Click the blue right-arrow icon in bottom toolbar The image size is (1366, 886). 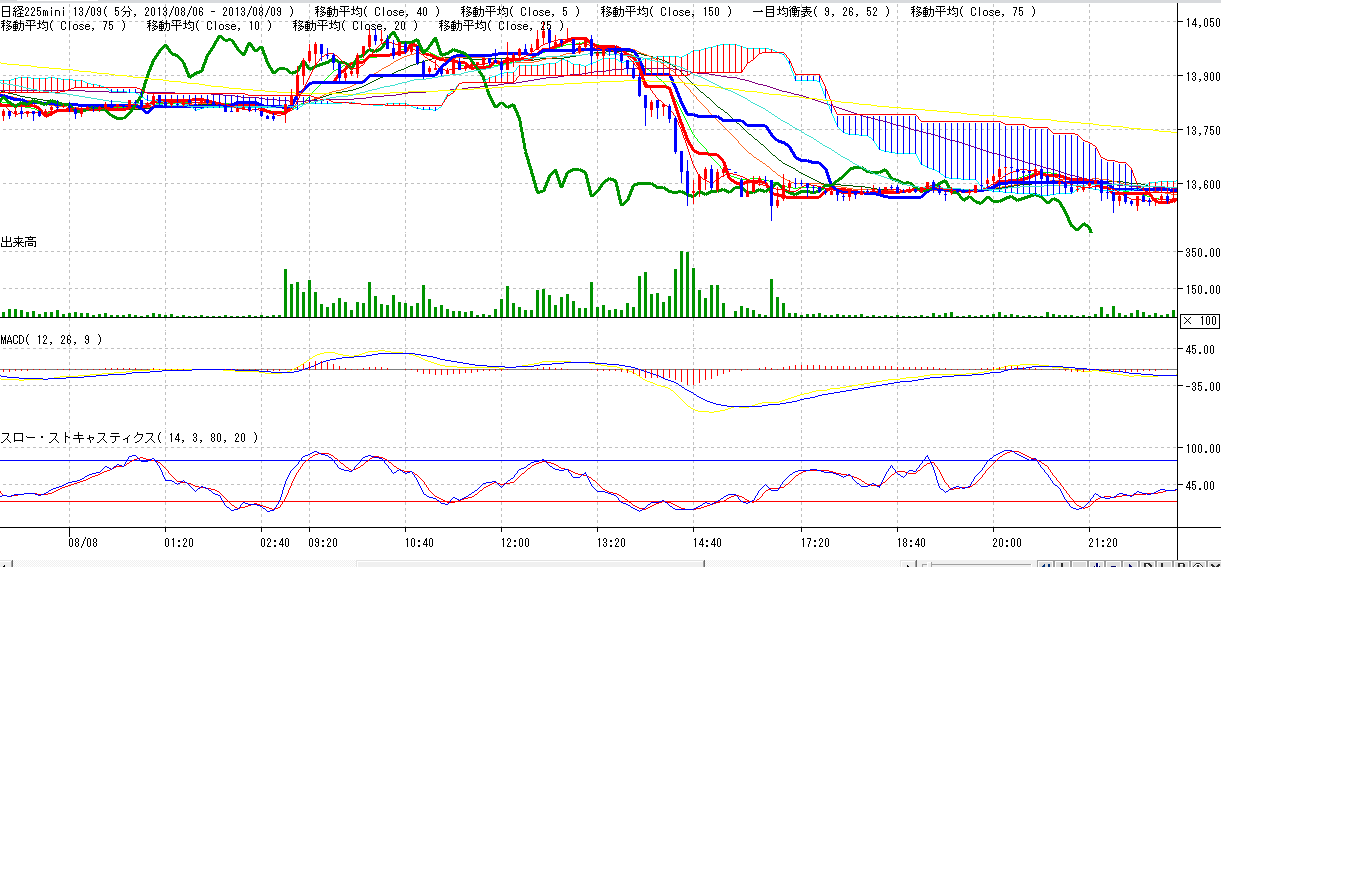point(1130,566)
